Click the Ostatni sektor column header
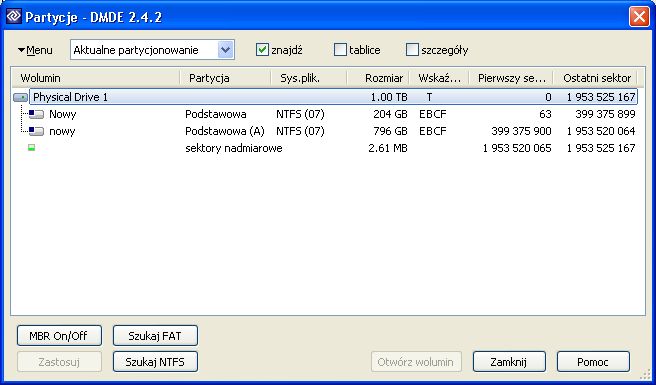Viewport: 656px width, 385px height. (595, 78)
